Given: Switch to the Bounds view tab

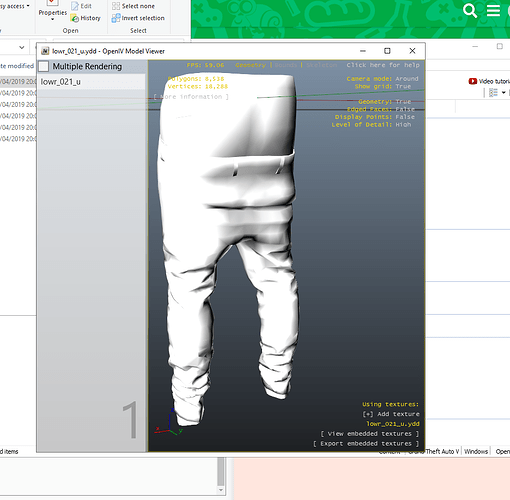Looking at the screenshot, I should coord(286,65).
